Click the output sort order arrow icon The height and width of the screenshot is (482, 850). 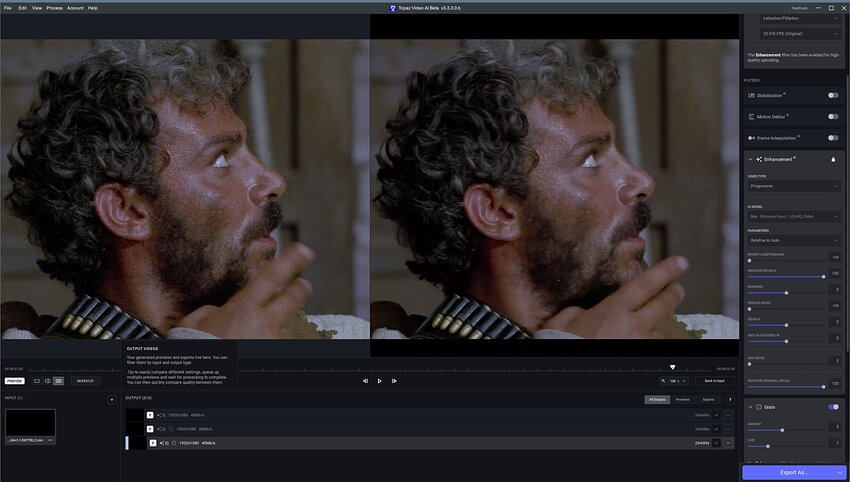730,400
